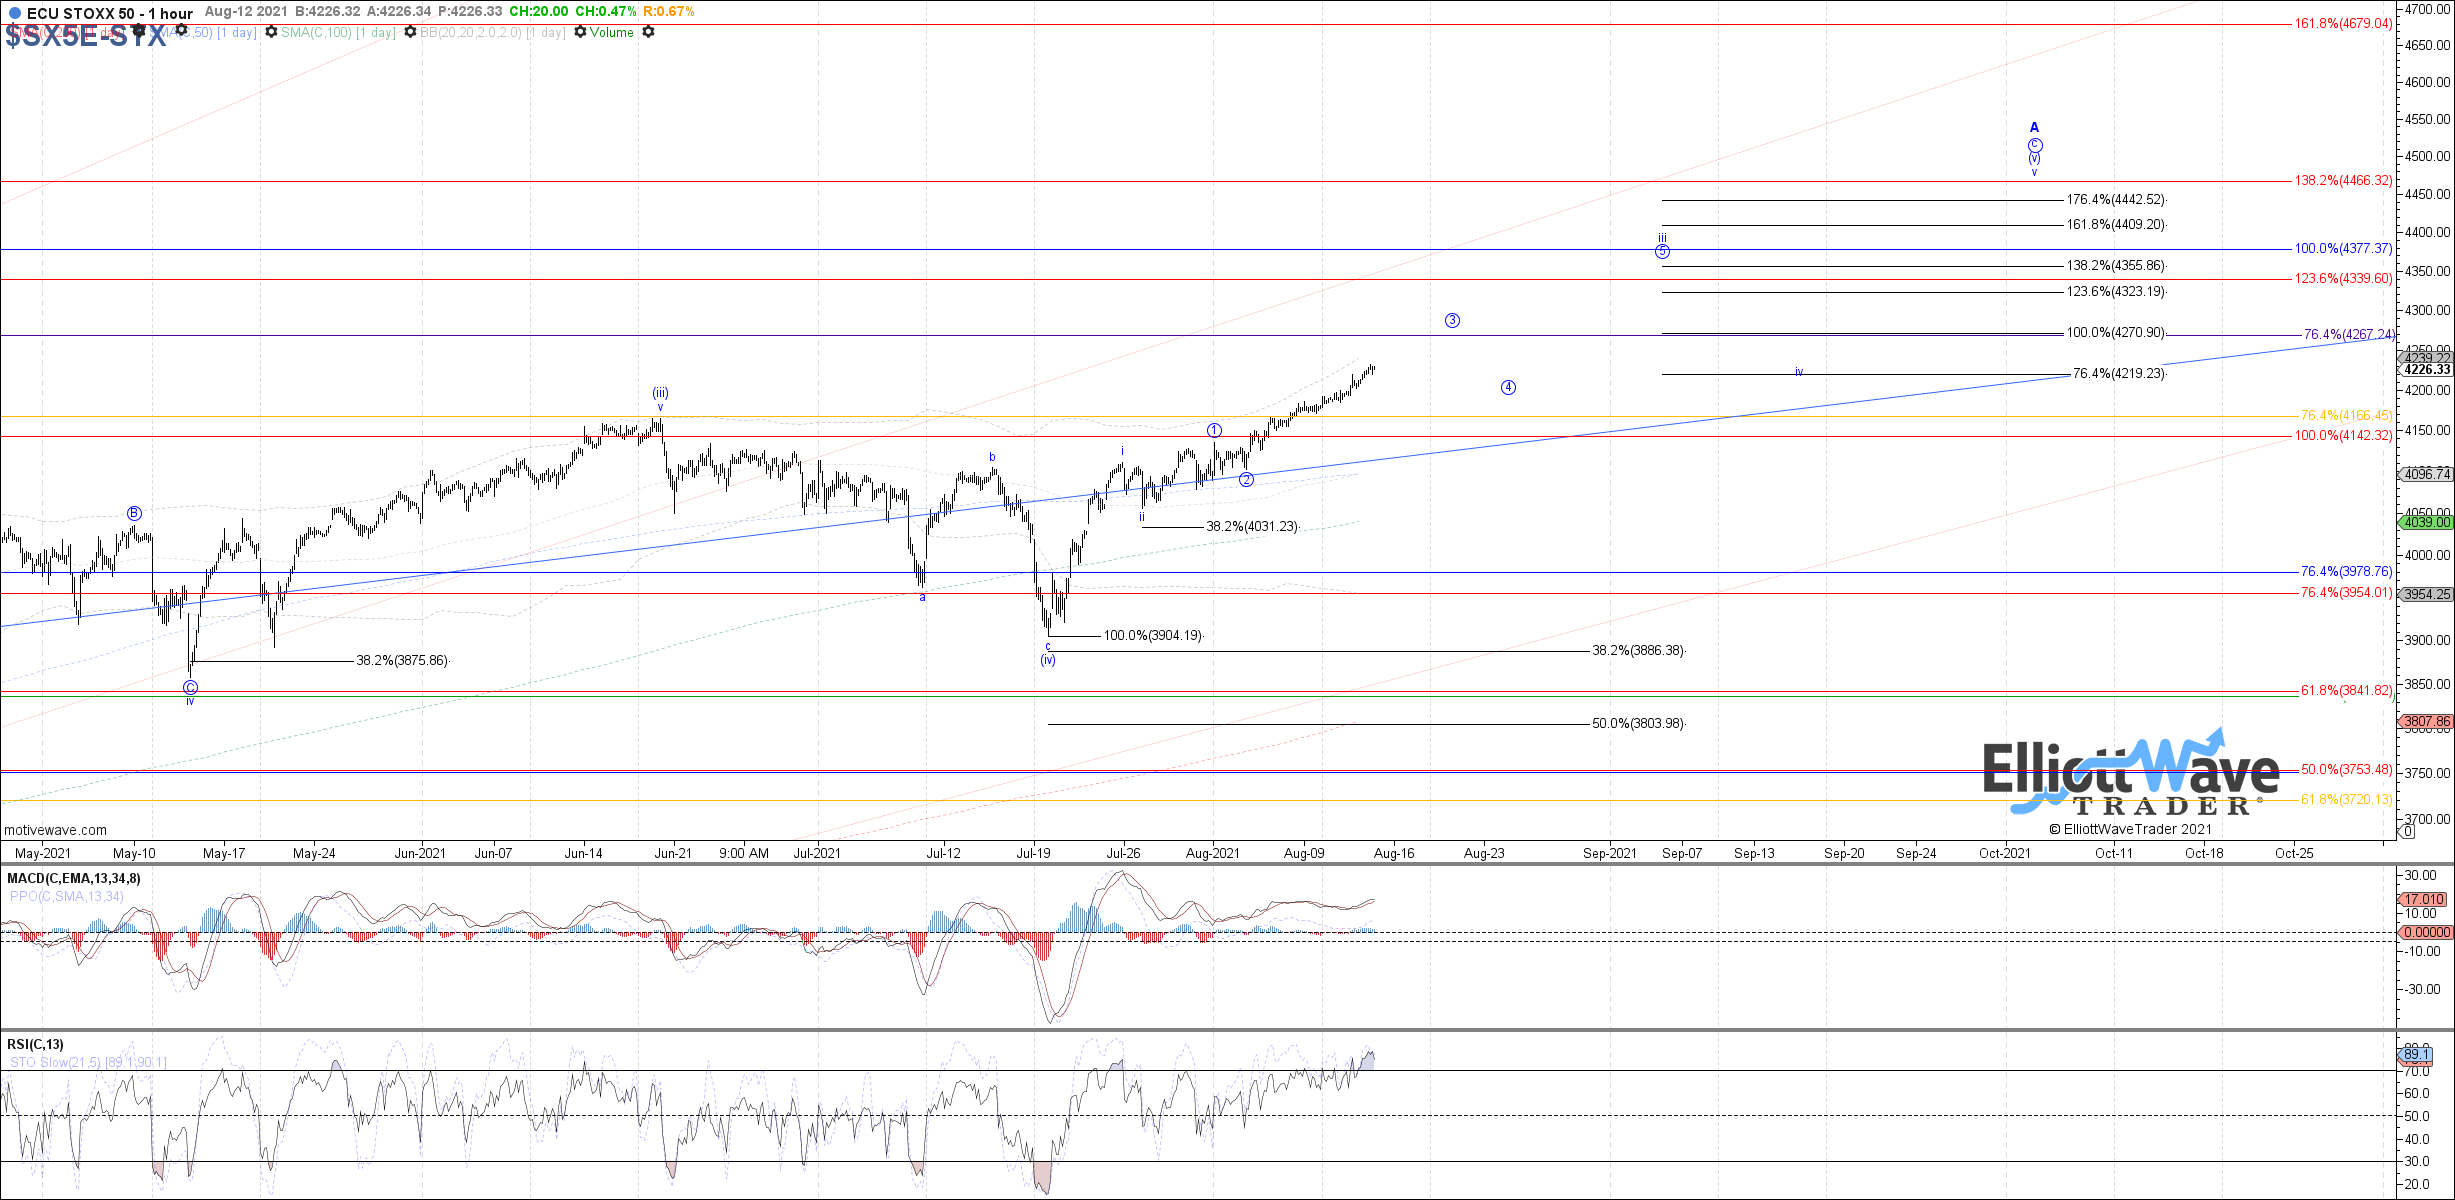The width and height of the screenshot is (2455, 1200).
Task: Click the motivewave.com link text
Action: tap(55, 830)
